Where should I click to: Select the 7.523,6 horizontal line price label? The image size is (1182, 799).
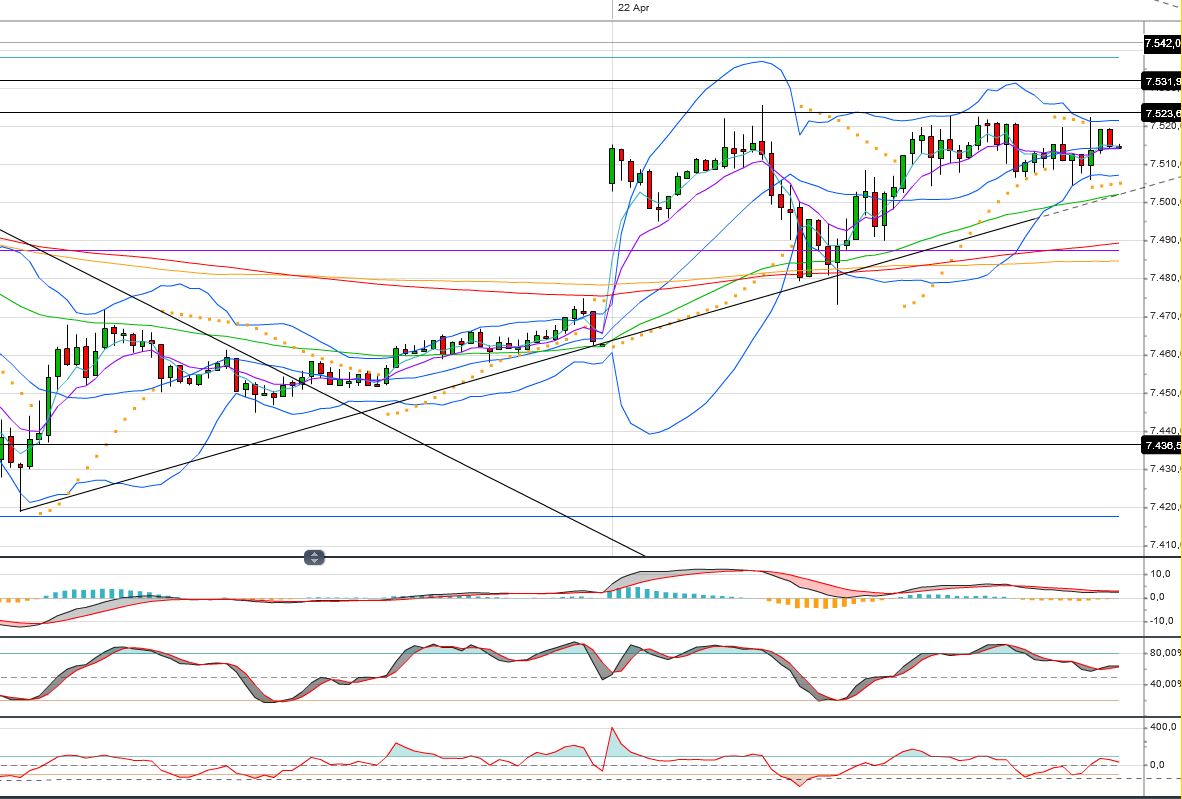(1162, 113)
